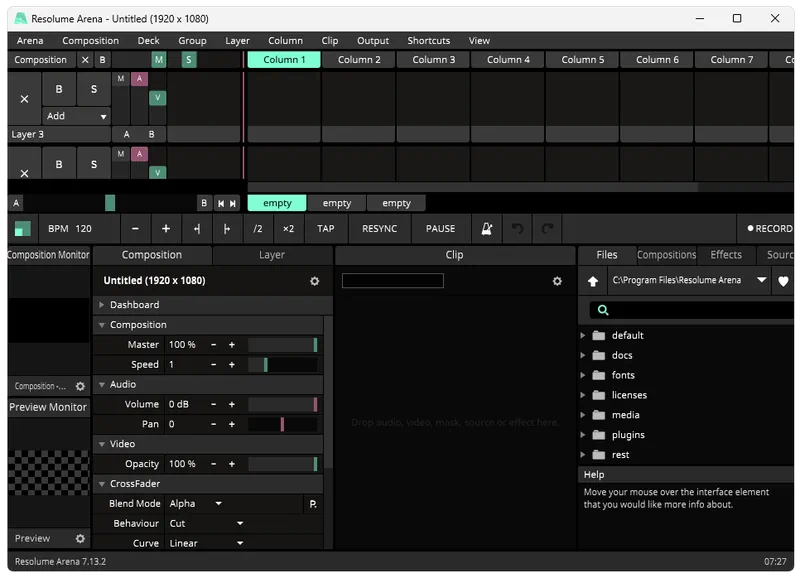800x578 pixels.
Task: Click crossfader side B button
Action: [204, 203]
